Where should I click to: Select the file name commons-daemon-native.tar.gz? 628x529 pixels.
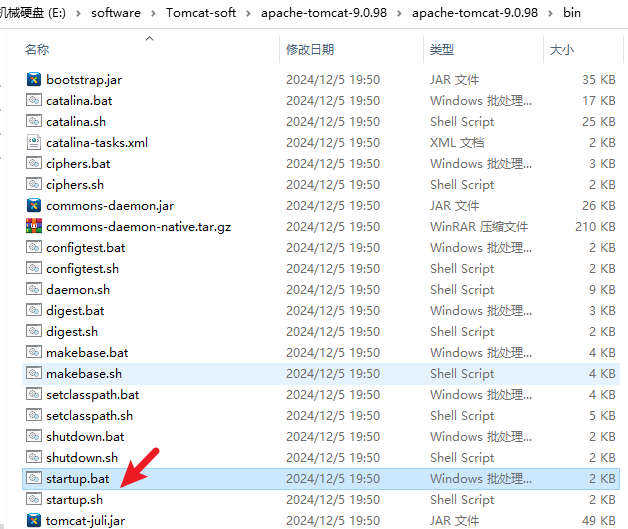coord(139,227)
